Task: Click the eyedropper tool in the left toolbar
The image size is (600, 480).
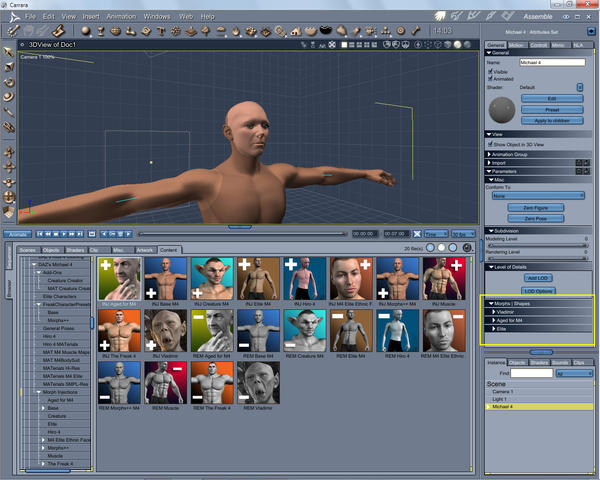Action: coord(9,112)
